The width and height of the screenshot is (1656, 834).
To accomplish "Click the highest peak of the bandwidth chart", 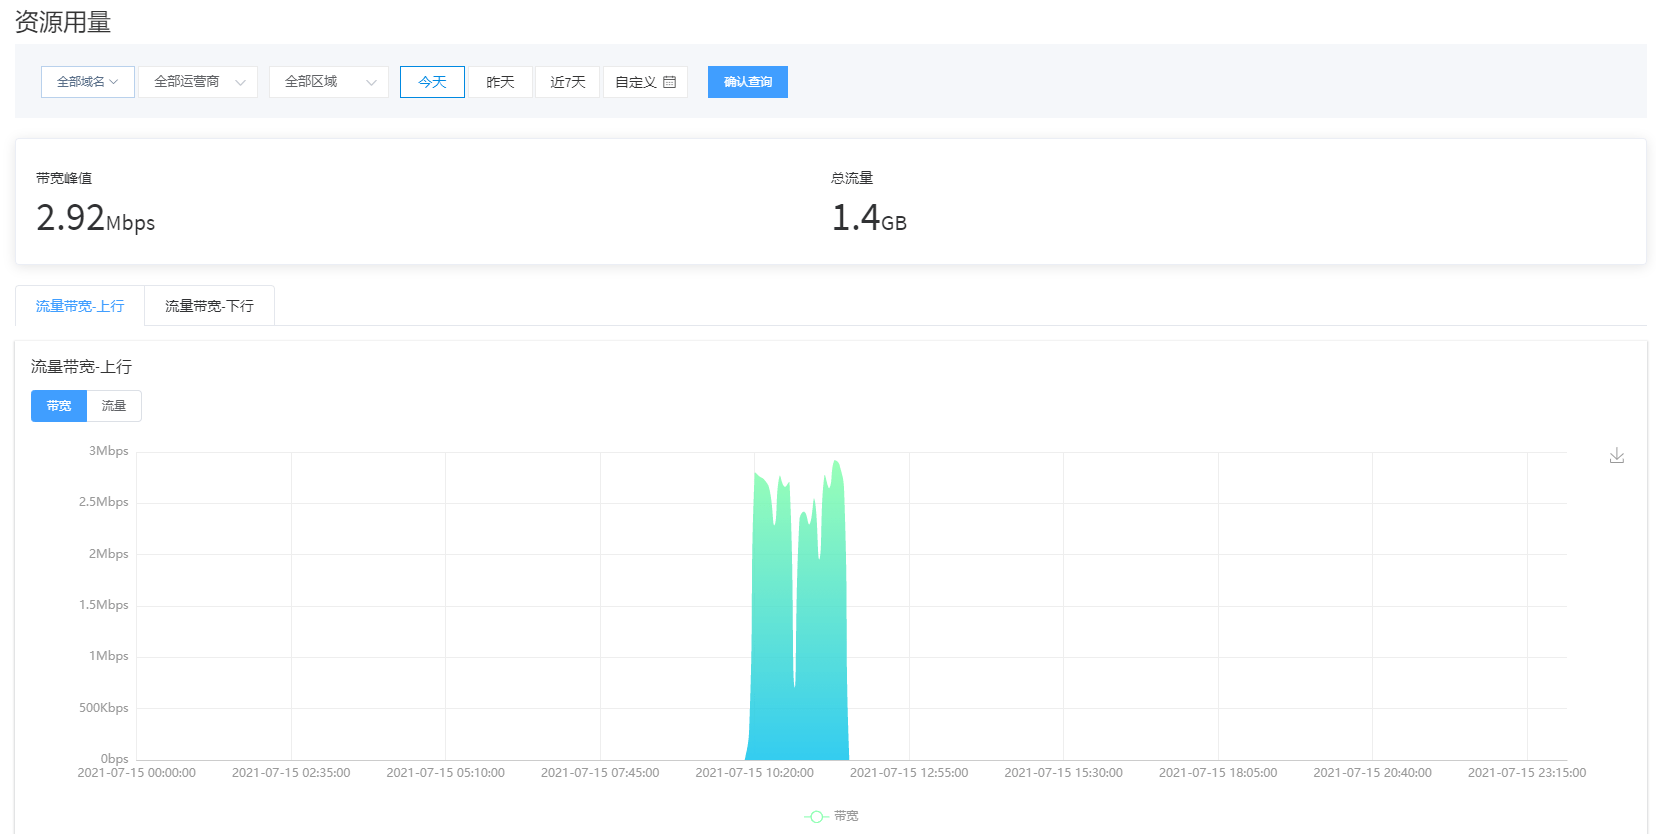I will tap(836, 462).
